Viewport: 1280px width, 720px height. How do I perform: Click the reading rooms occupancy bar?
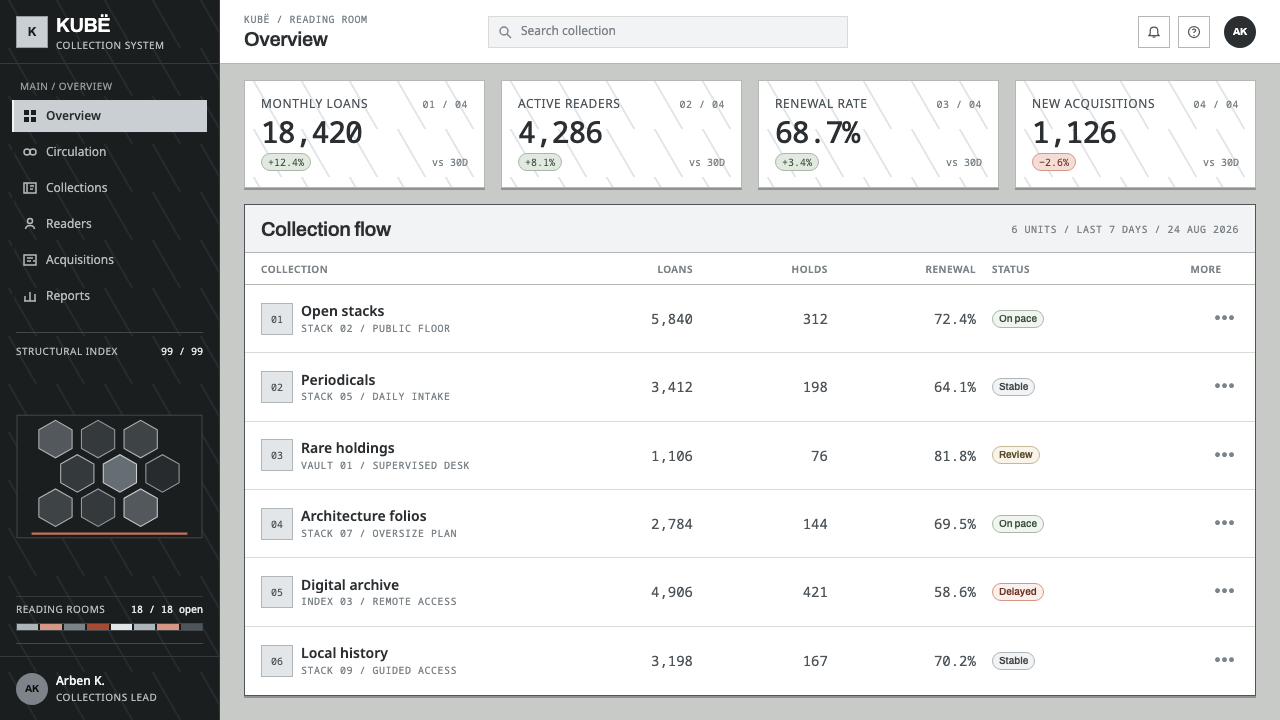click(x=110, y=627)
